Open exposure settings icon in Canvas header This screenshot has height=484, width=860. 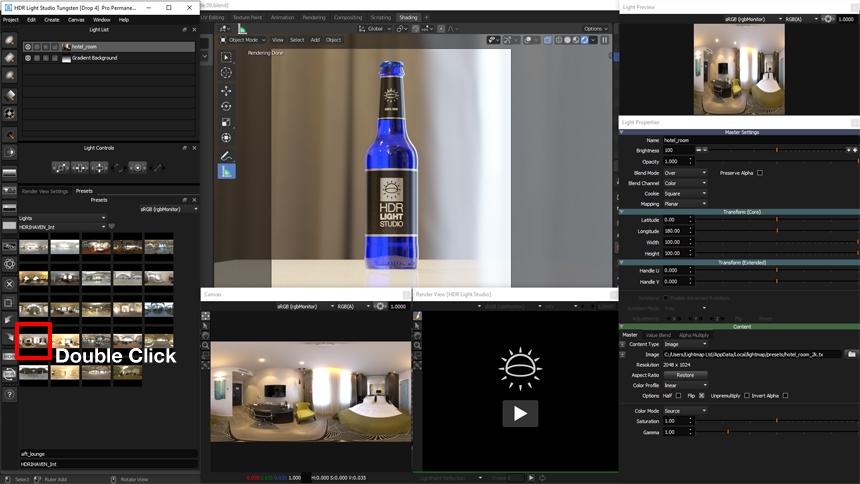[380, 306]
